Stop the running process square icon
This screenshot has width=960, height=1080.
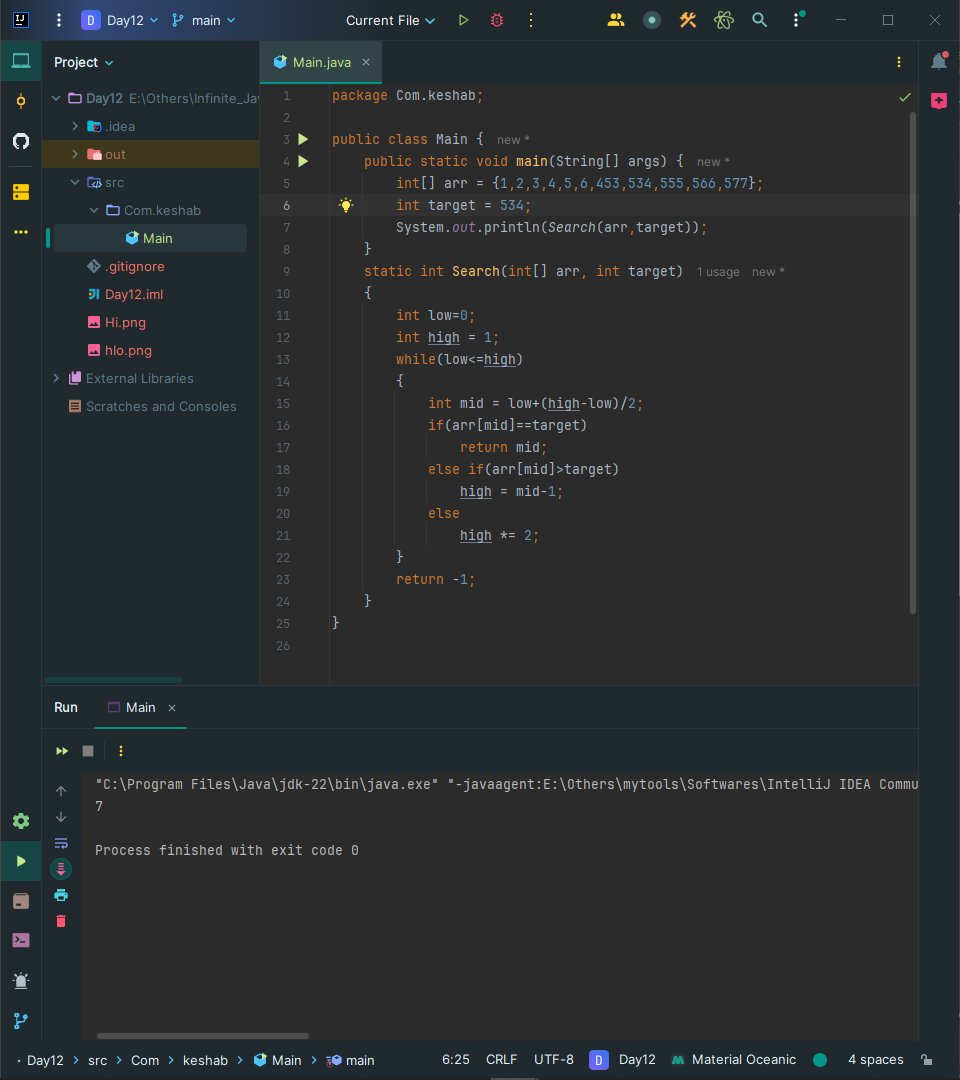click(87, 751)
